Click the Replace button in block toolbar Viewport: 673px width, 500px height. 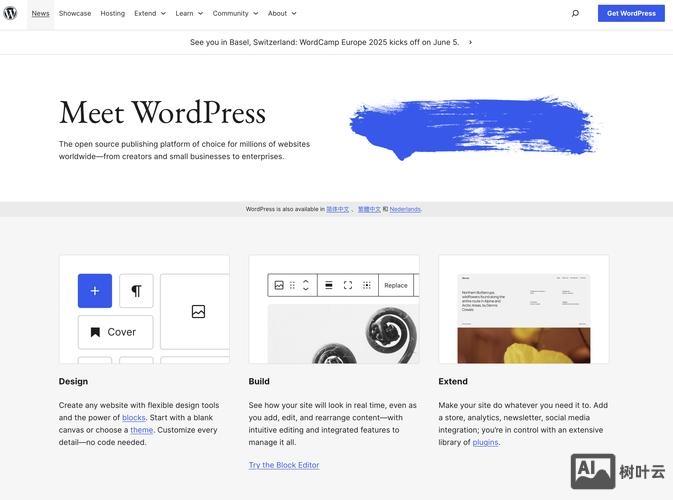click(396, 285)
